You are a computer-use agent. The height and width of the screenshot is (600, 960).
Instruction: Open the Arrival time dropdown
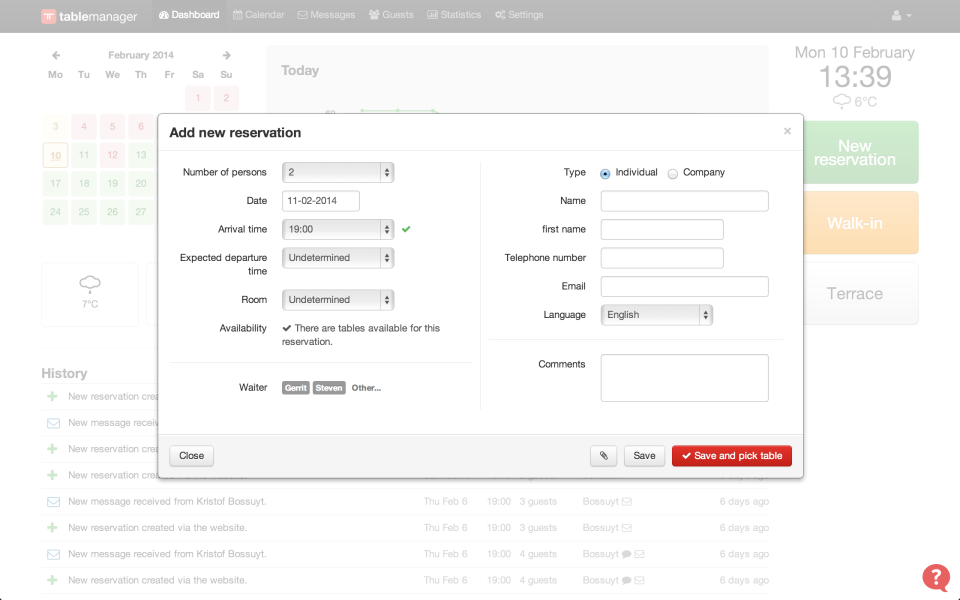(x=337, y=229)
